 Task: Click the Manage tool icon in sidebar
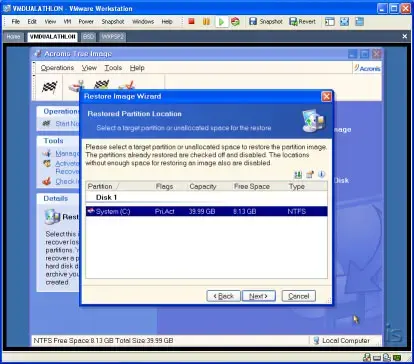coord(47,153)
